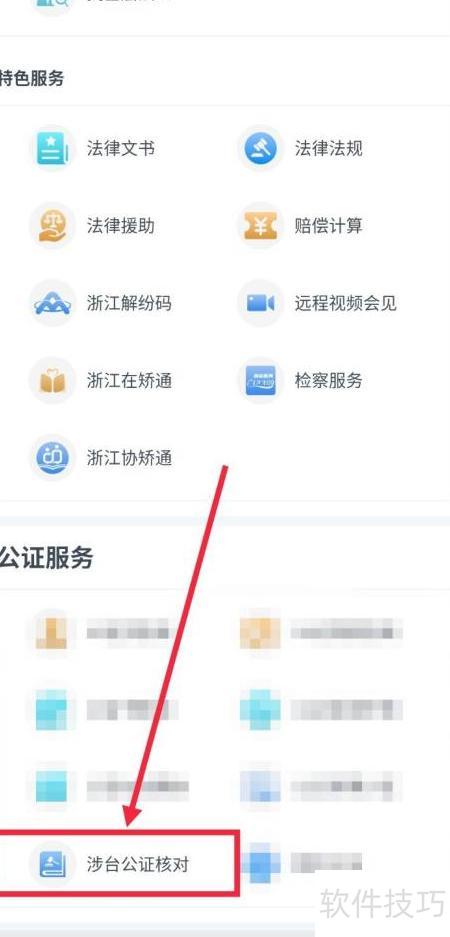Open the 浙江在矫通 book-heart icon
The height and width of the screenshot is (937, 450).
tap(53, 381)
